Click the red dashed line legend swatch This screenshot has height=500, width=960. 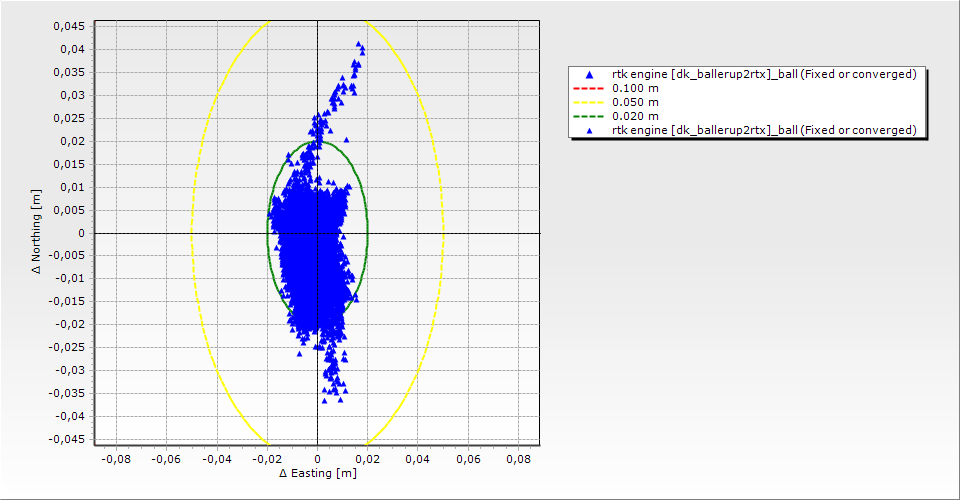[x=588, y=88]
